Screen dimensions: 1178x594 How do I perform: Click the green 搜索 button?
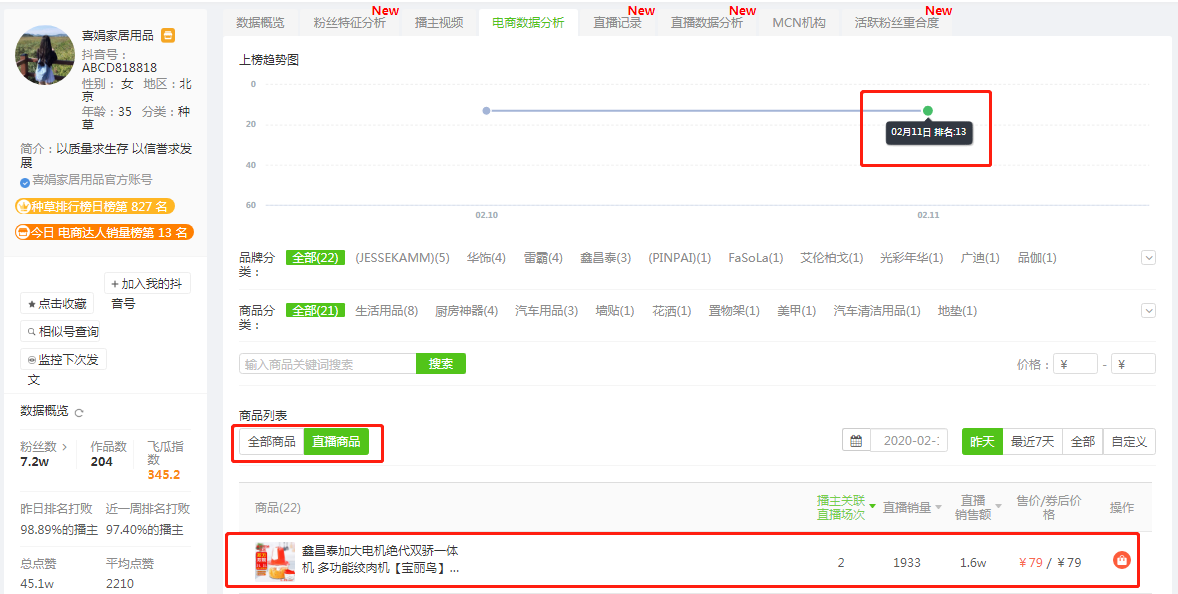[x=441, y=364]
